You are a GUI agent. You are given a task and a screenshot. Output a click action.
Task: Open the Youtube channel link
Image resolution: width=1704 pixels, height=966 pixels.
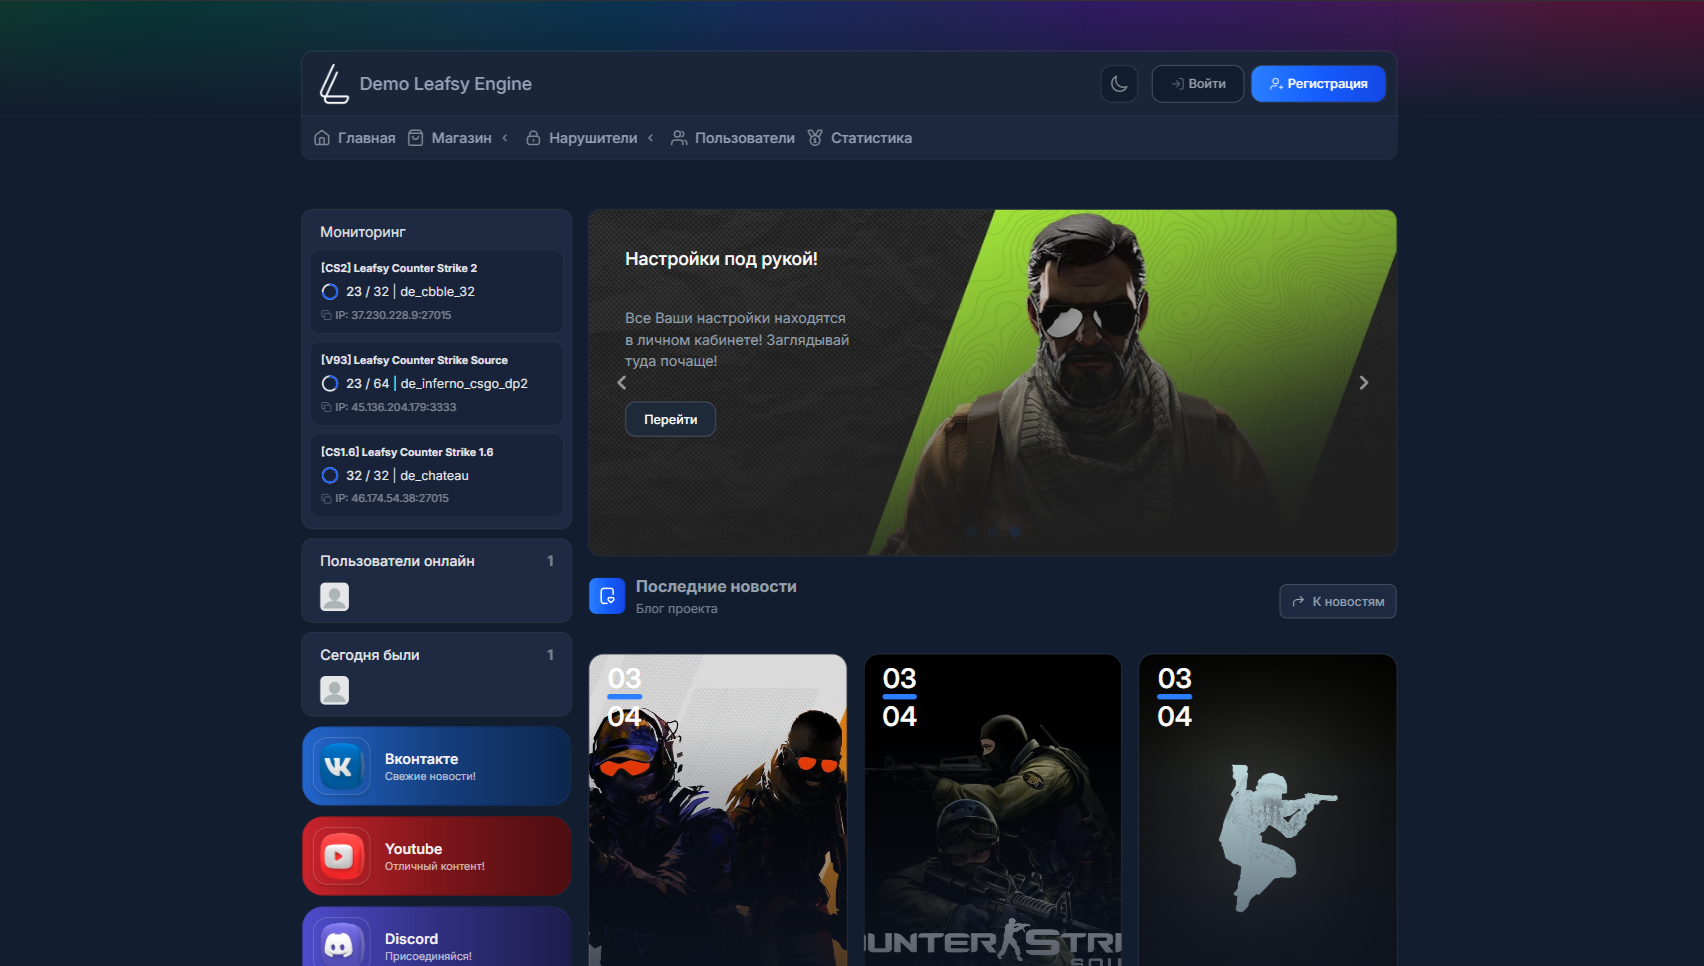point(436,856)
